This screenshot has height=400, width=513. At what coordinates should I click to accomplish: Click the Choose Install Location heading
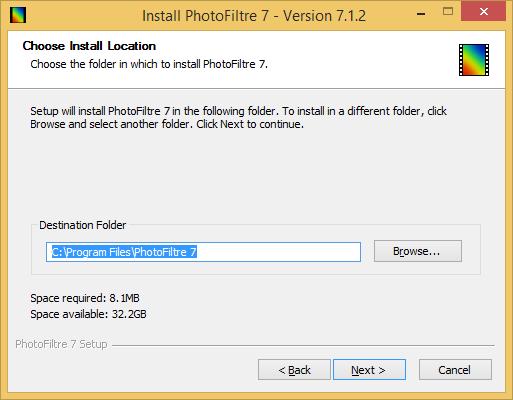coord(89,46)
